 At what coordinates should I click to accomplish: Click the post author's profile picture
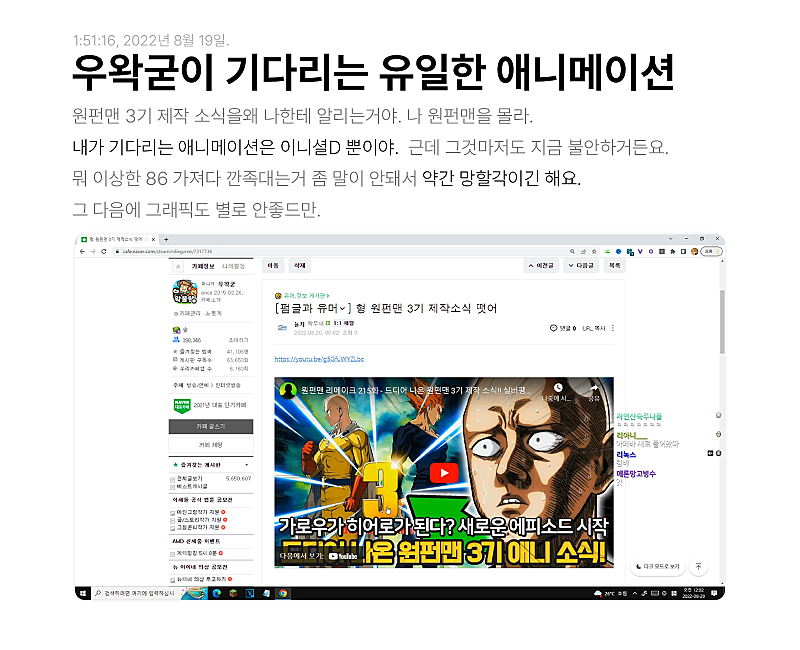pyautogui.click(x=282, y=328)
